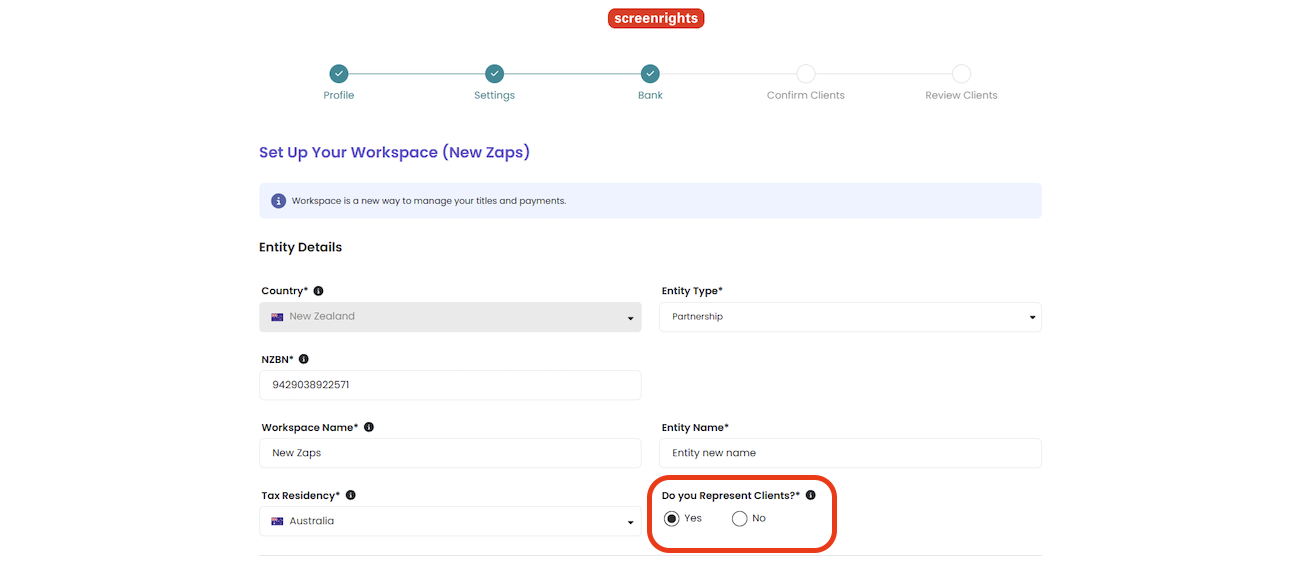
Task: Open the Entity Type dropdown
Action: 849,317
